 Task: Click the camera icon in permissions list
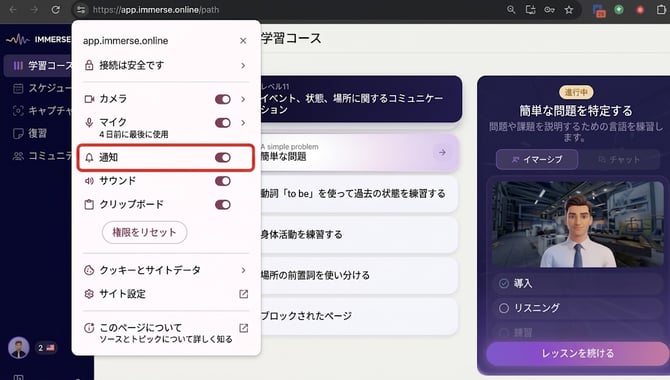(x=89, y=99)
